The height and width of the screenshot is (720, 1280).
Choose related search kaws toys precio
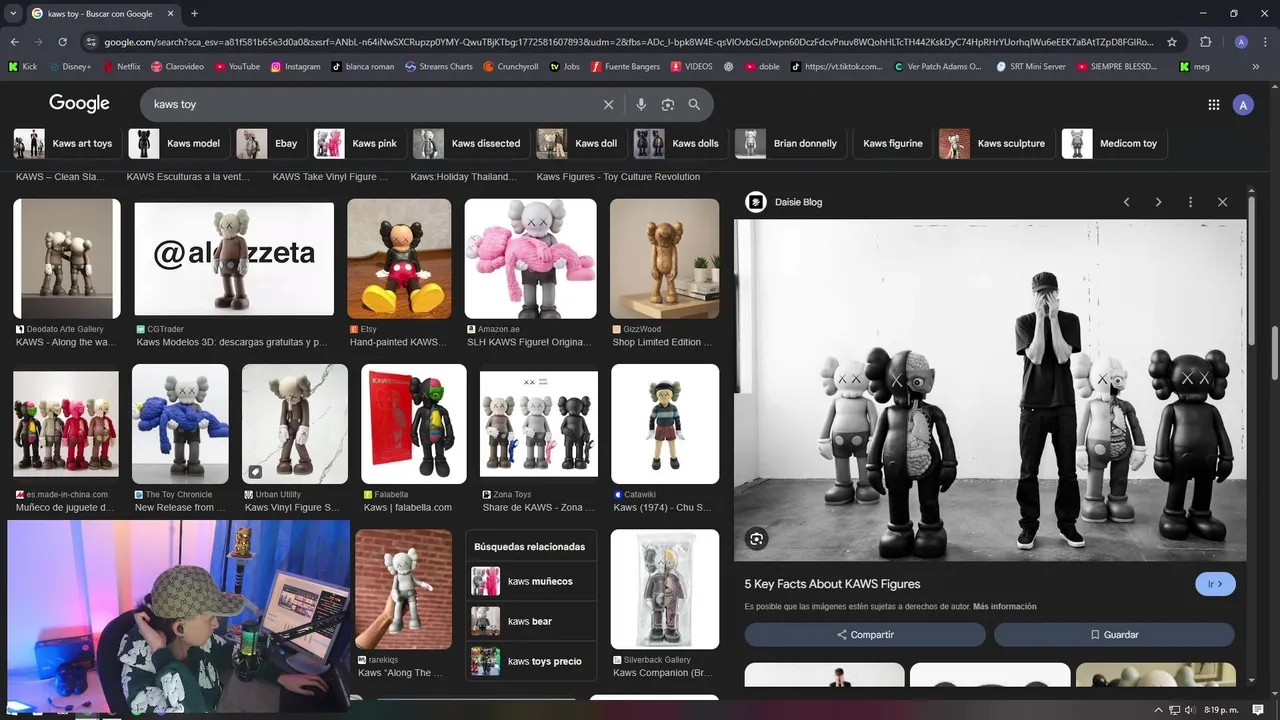(x=531, y=661)
